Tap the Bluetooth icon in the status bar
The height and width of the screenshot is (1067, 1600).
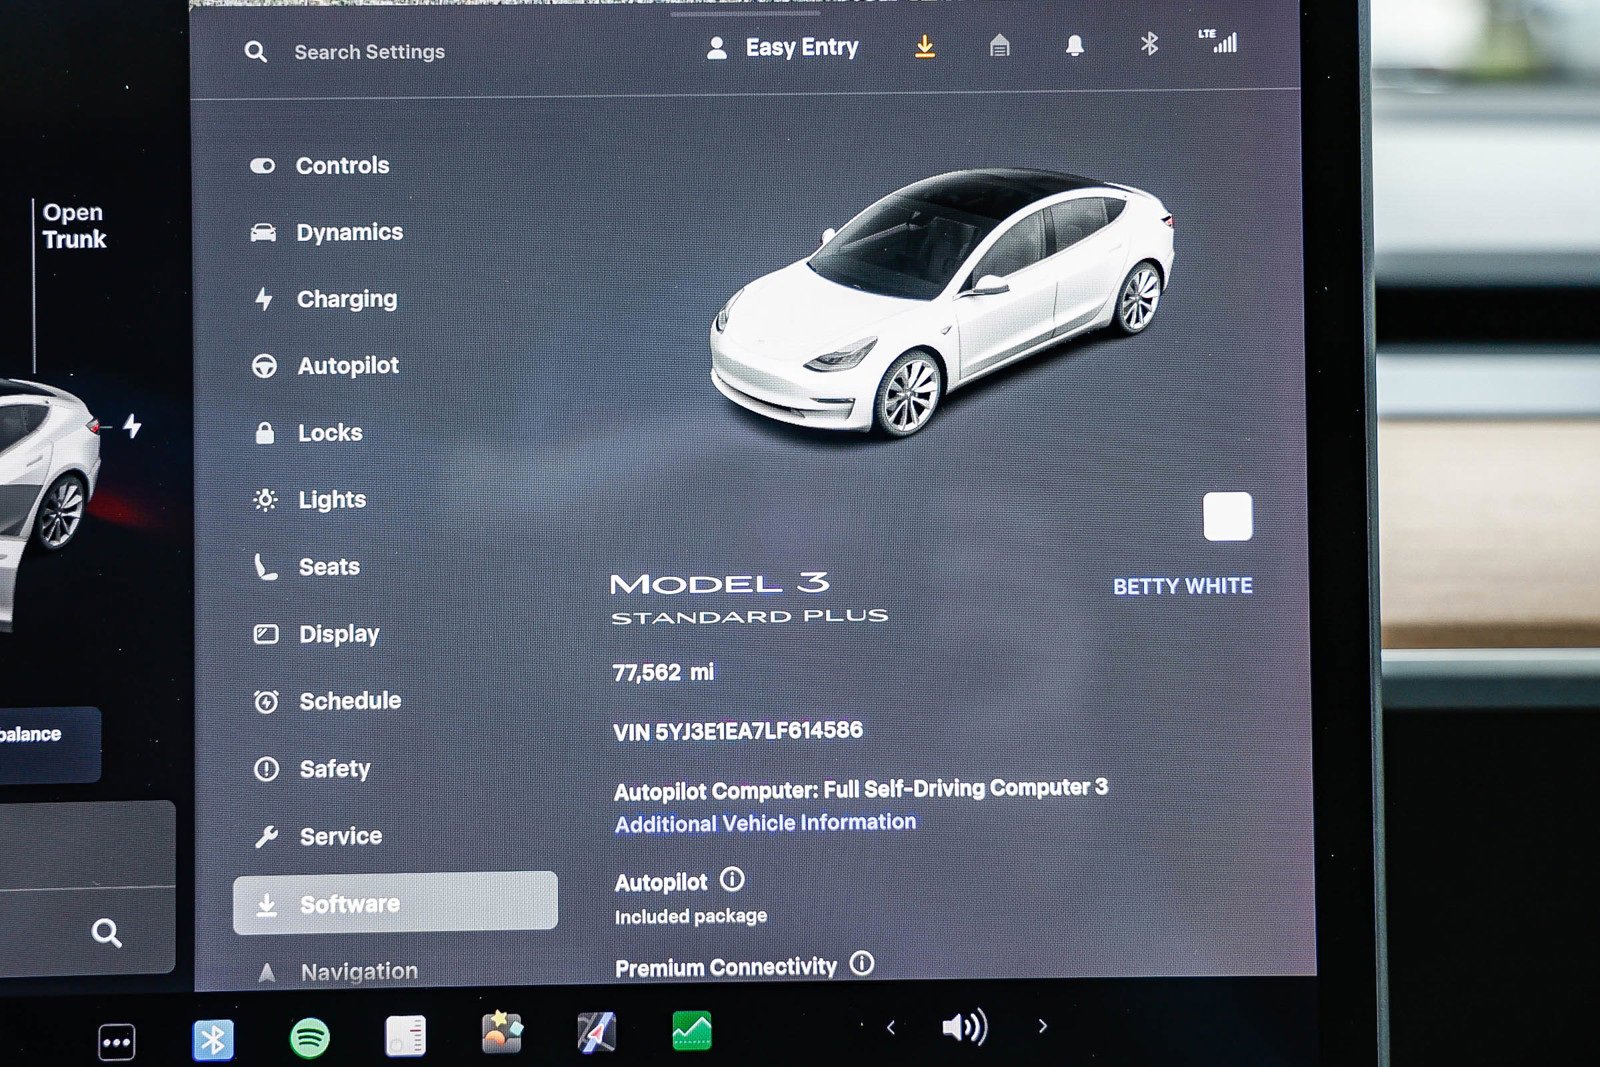point(1149,46)
